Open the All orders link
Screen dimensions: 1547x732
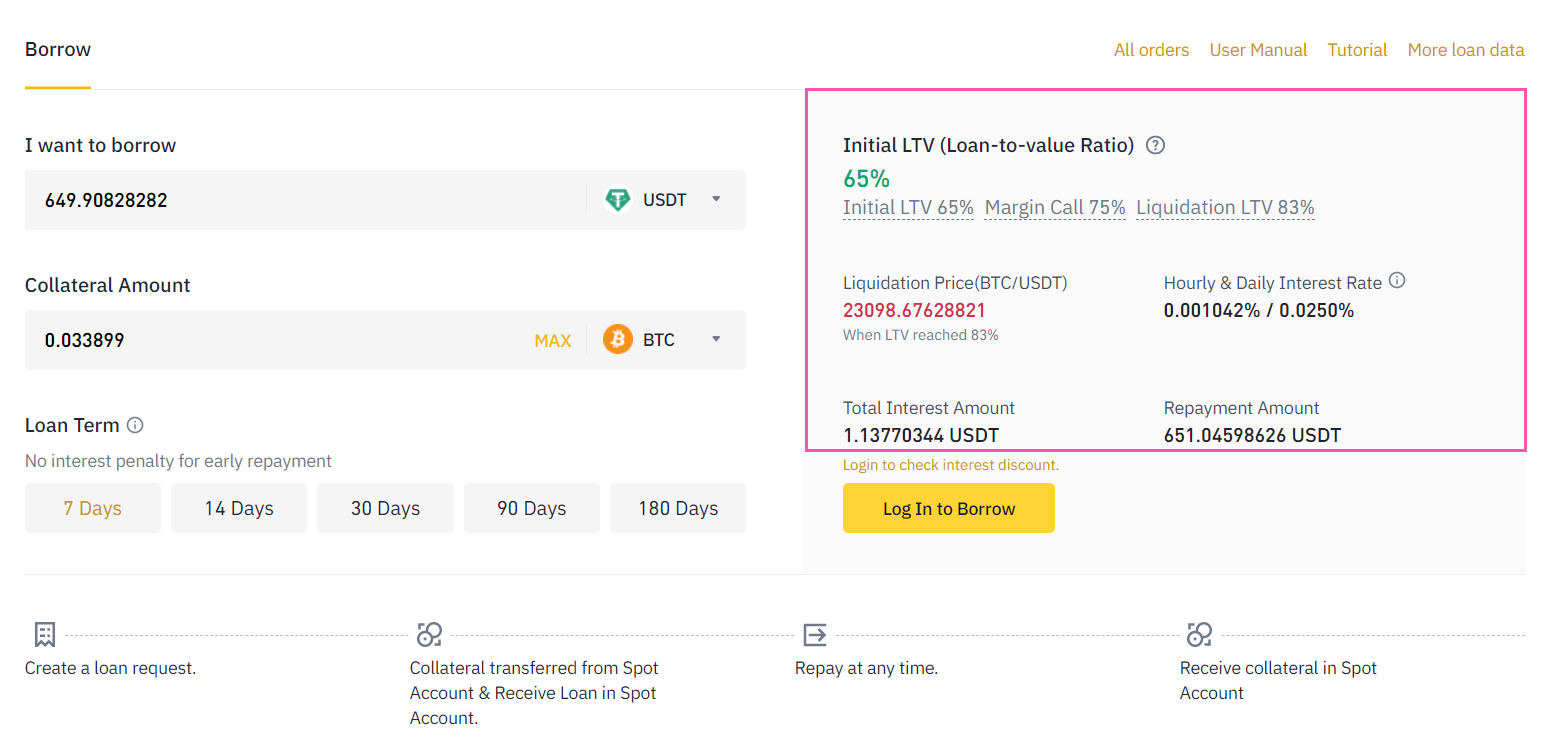1151,50
